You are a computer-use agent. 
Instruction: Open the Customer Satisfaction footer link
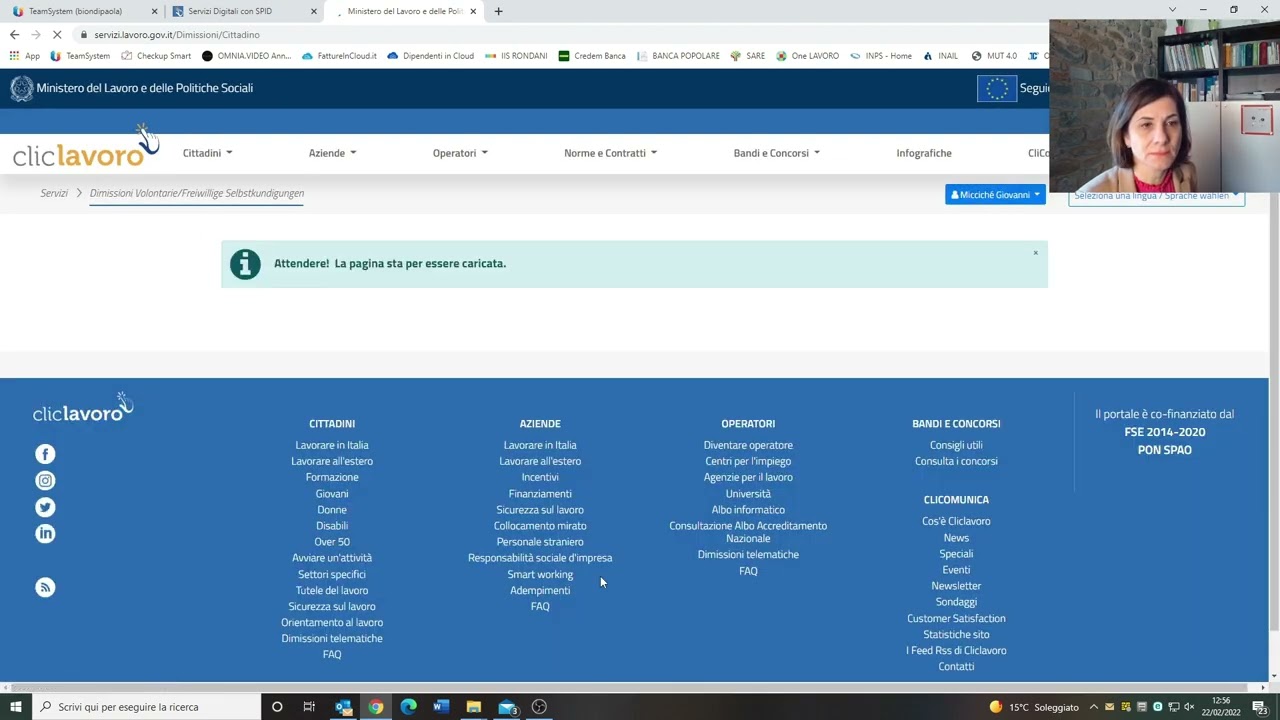[956, 618]
